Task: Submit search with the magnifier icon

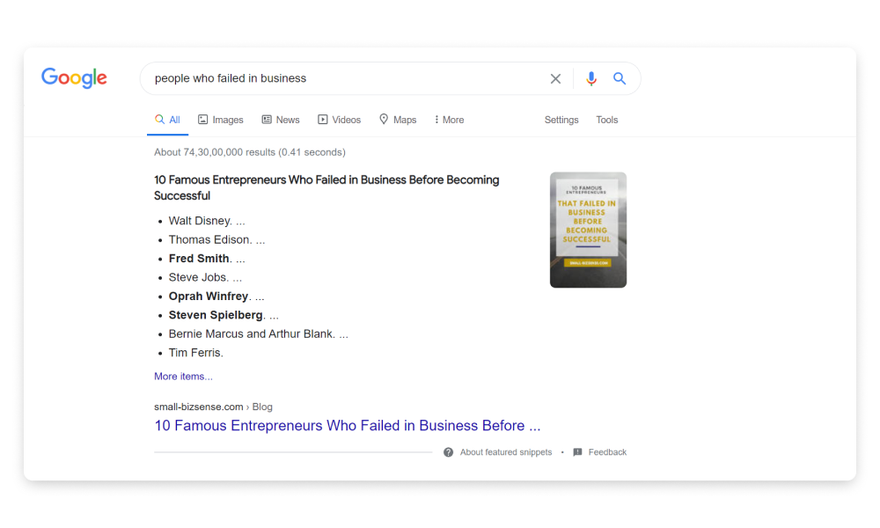Action: (x=619, y=79)
